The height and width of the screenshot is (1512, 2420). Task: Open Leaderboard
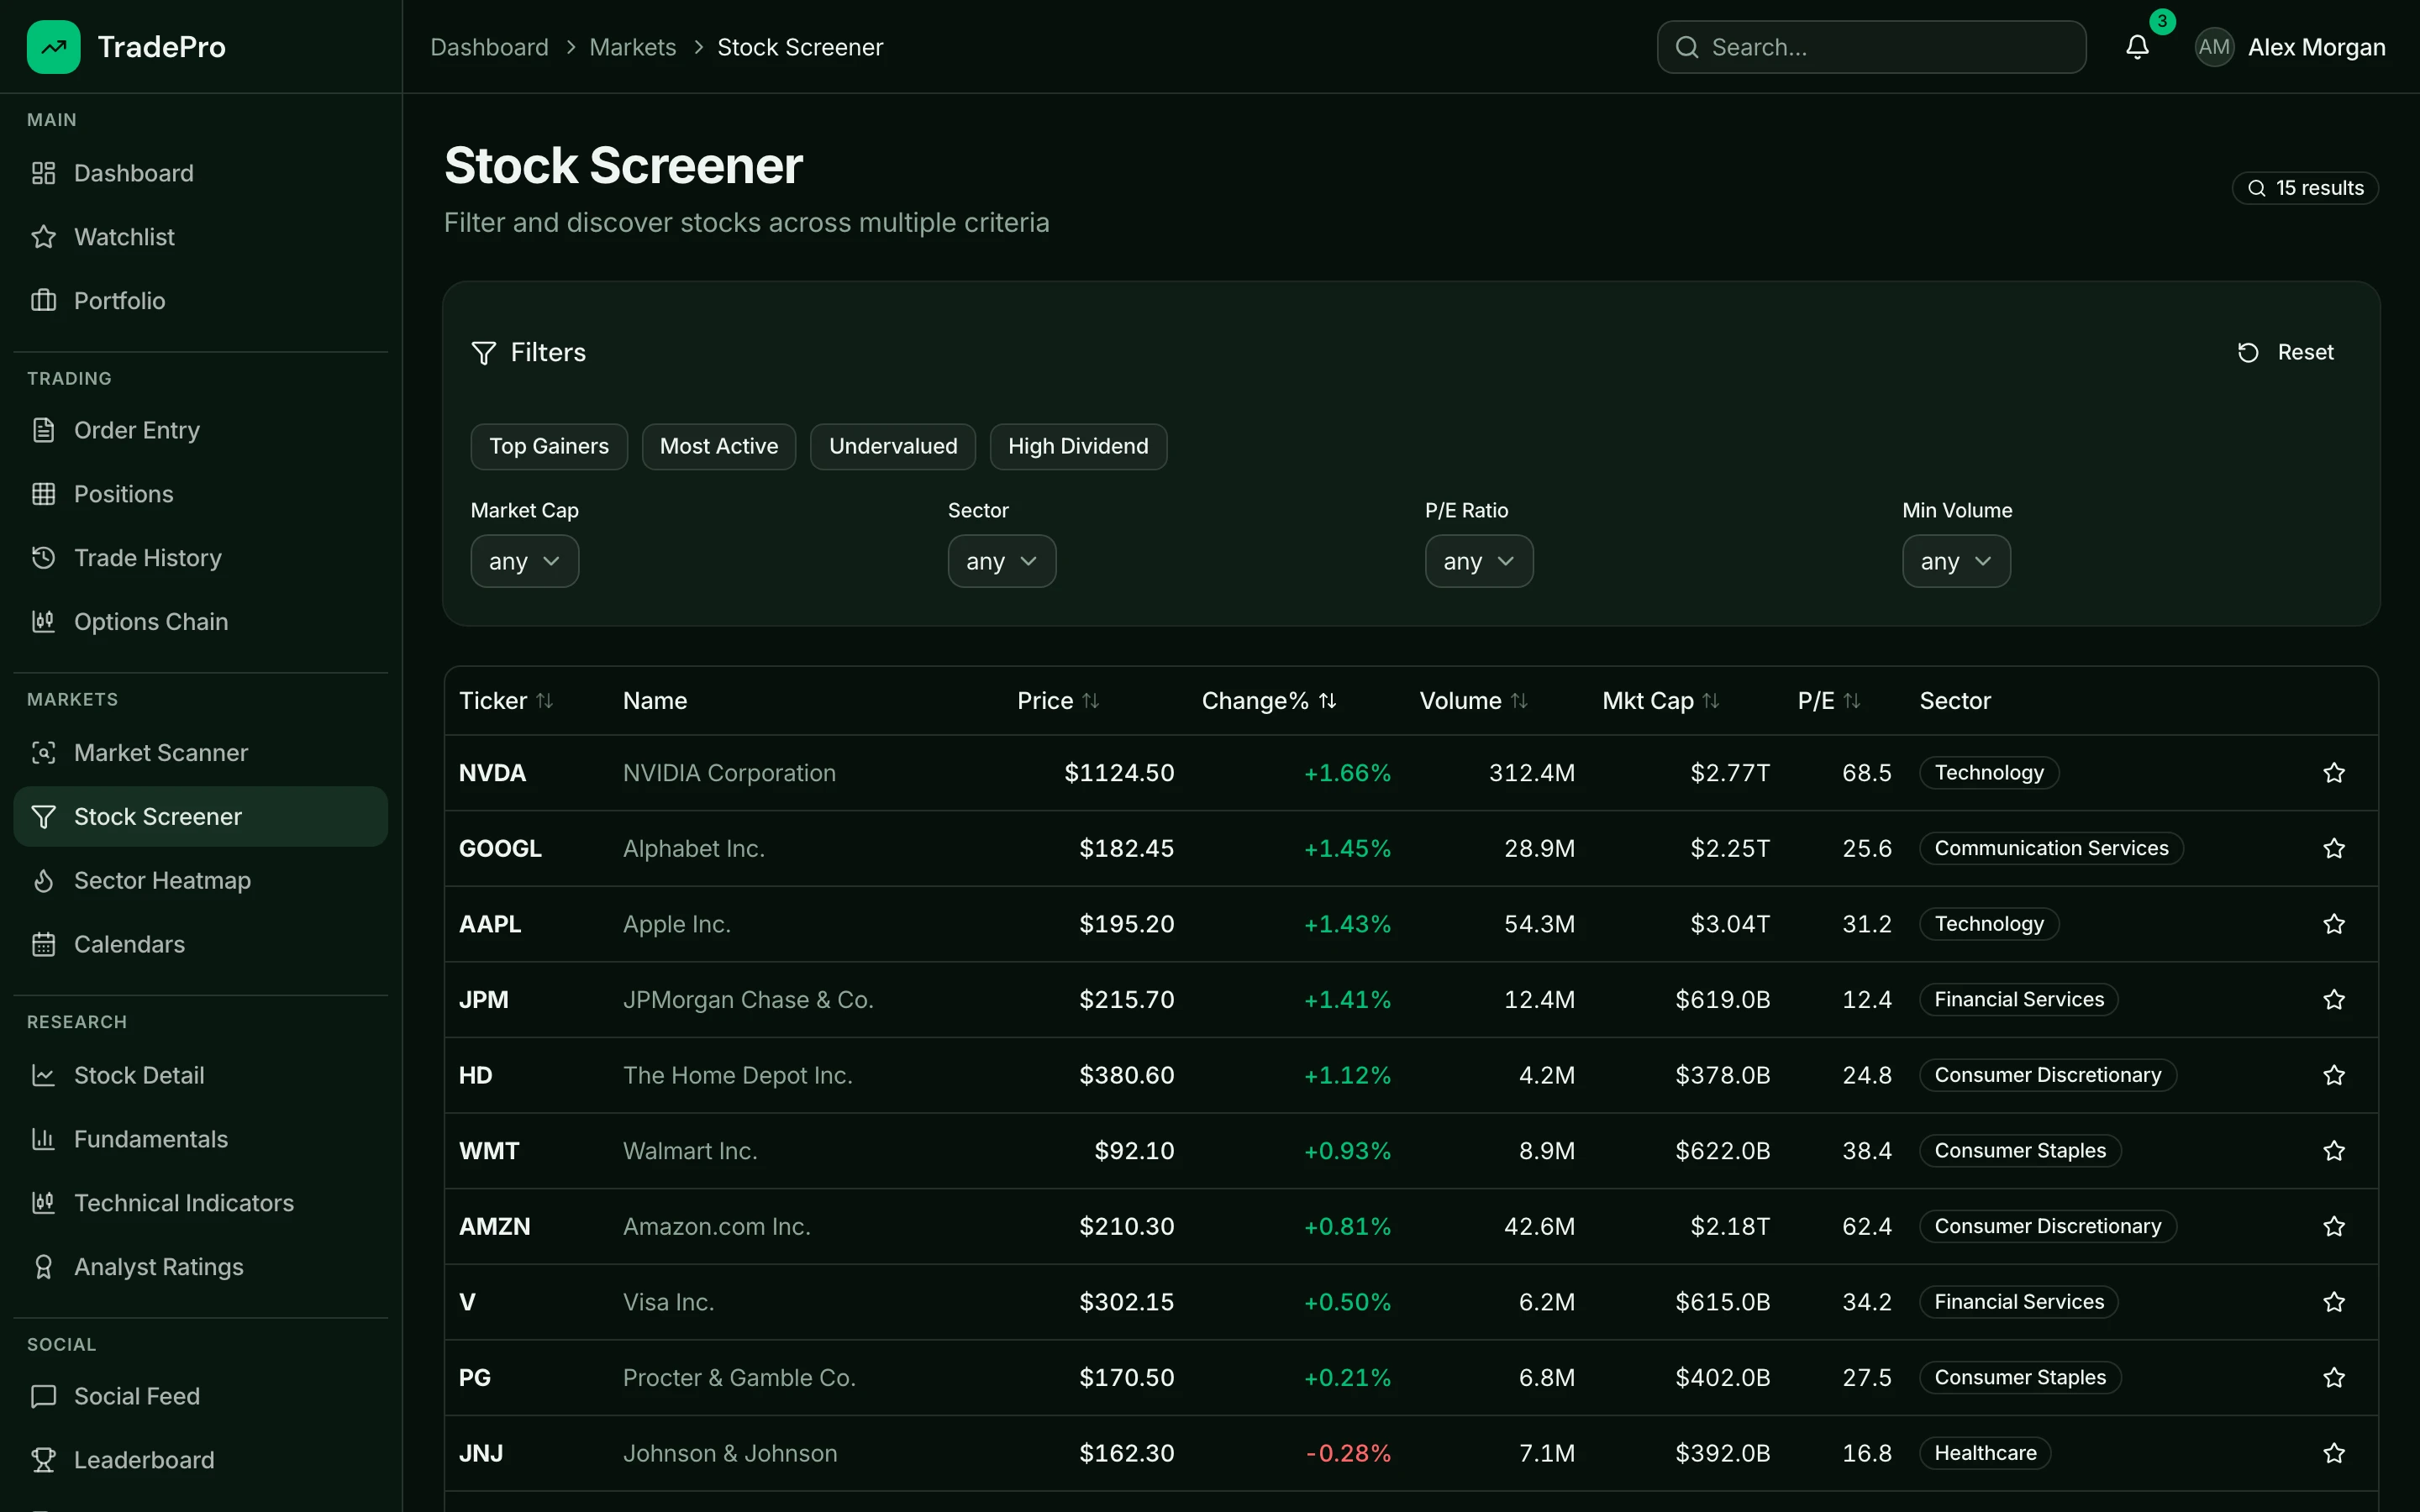200,1461
